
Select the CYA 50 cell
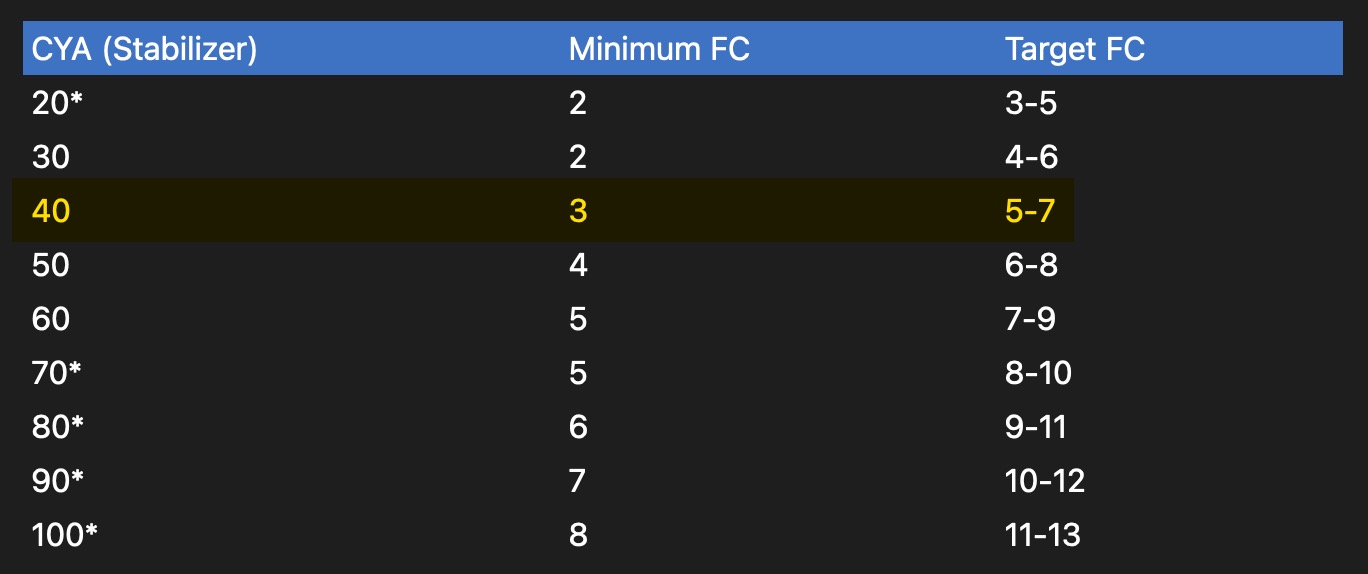click(x=51, y=265)
